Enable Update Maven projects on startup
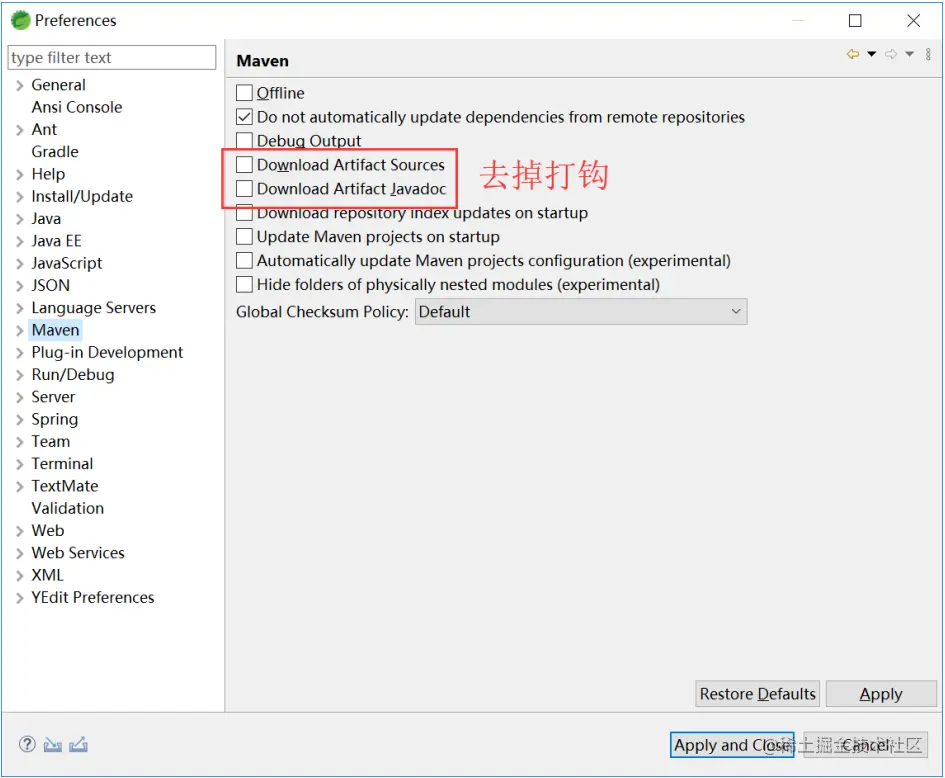 (x=244, y=236)
